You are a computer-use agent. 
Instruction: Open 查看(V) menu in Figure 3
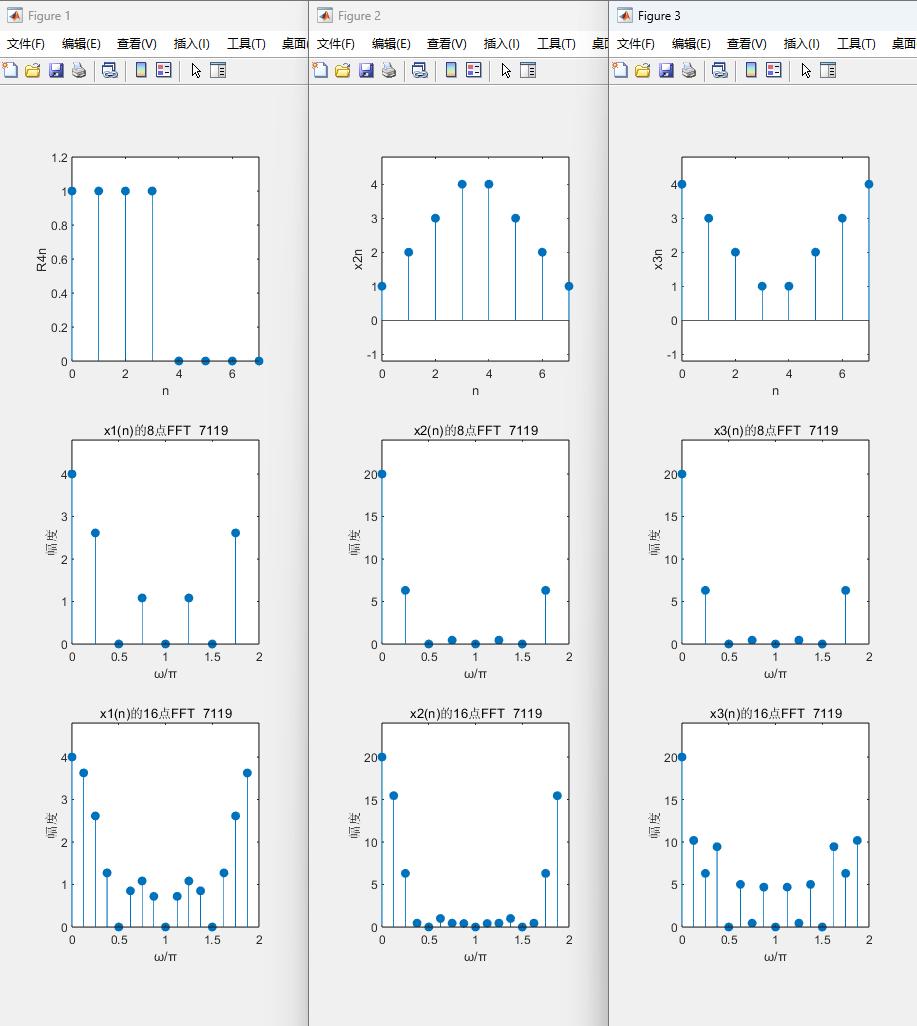pos(747,44)
